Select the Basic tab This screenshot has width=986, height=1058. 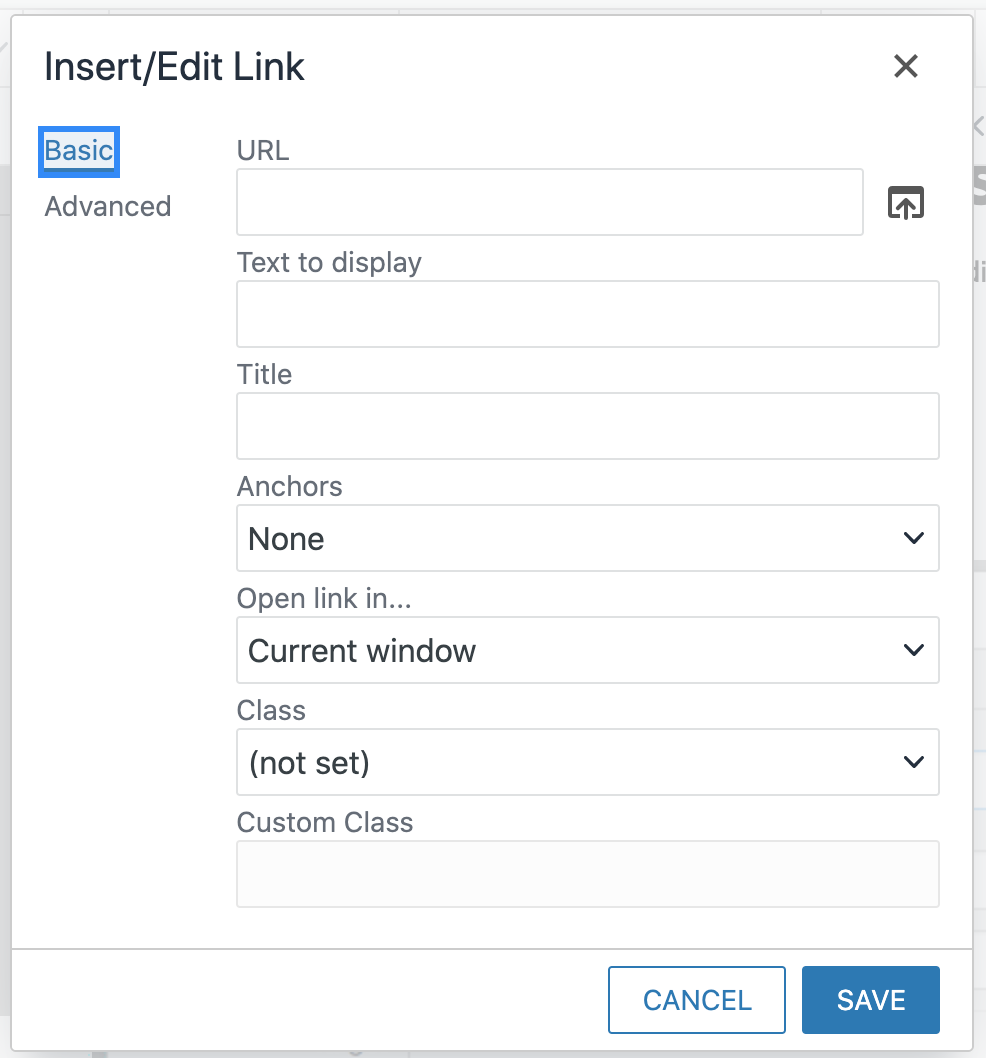coord(78,150)
